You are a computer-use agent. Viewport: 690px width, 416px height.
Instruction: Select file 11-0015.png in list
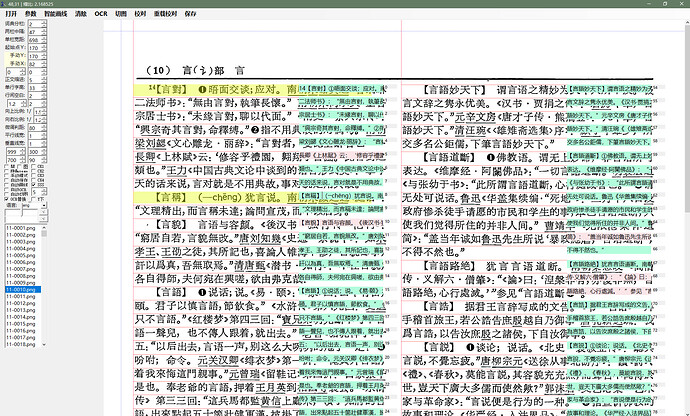coord(21,324)
